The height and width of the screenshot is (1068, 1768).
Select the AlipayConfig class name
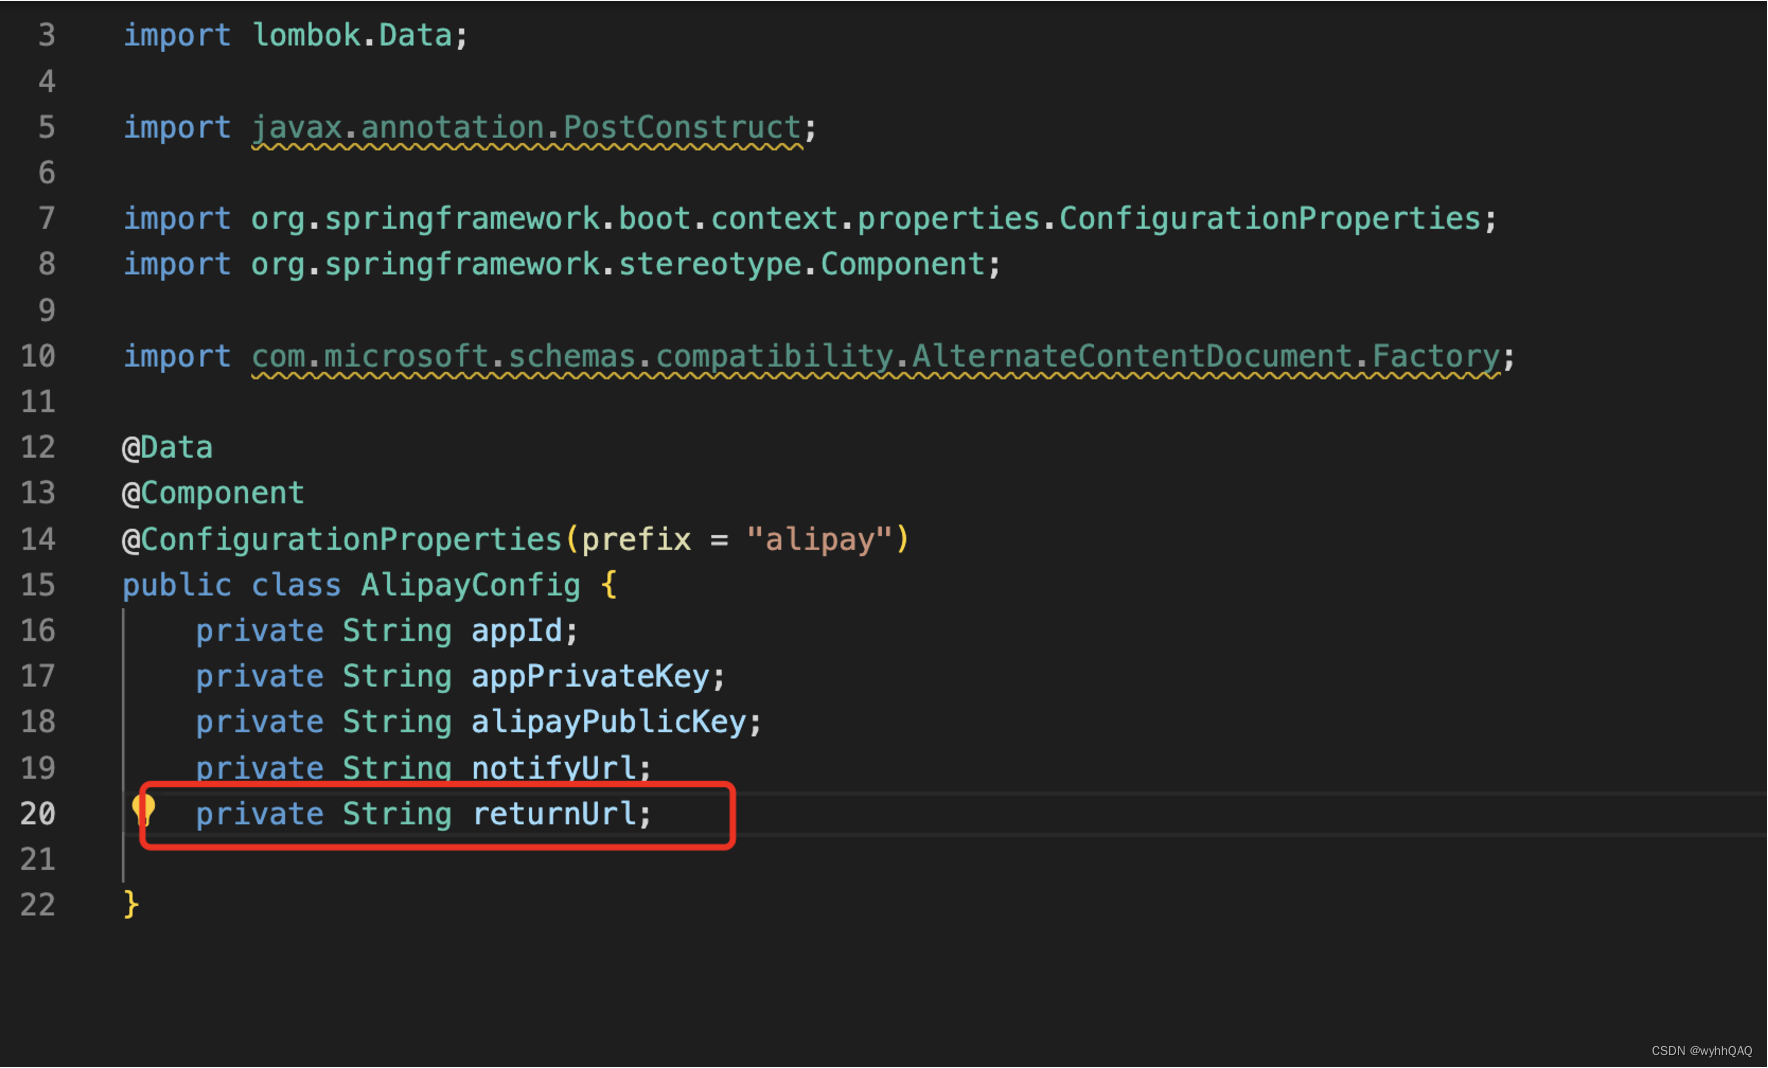pyautogui.click(x=469, y=584)
